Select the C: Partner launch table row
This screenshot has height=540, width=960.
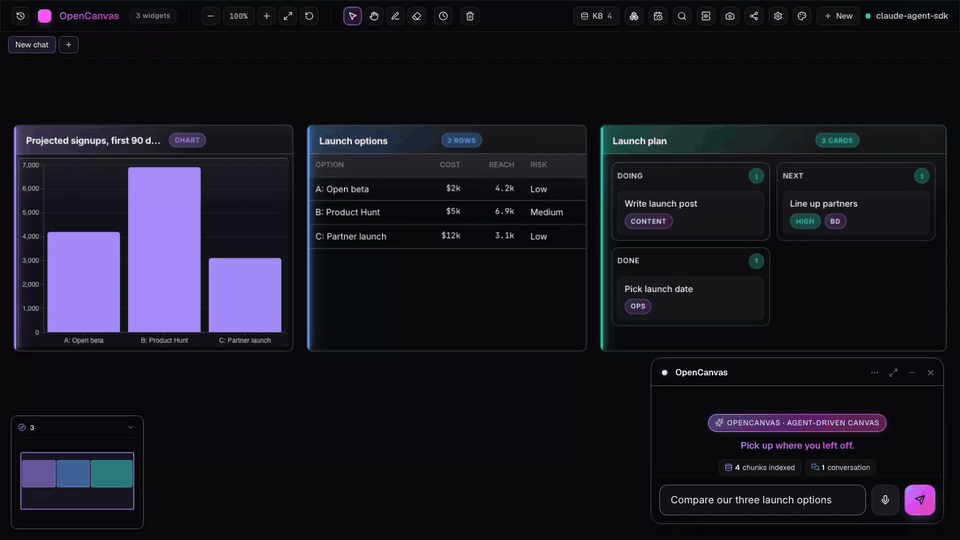(x=448, y=236)
